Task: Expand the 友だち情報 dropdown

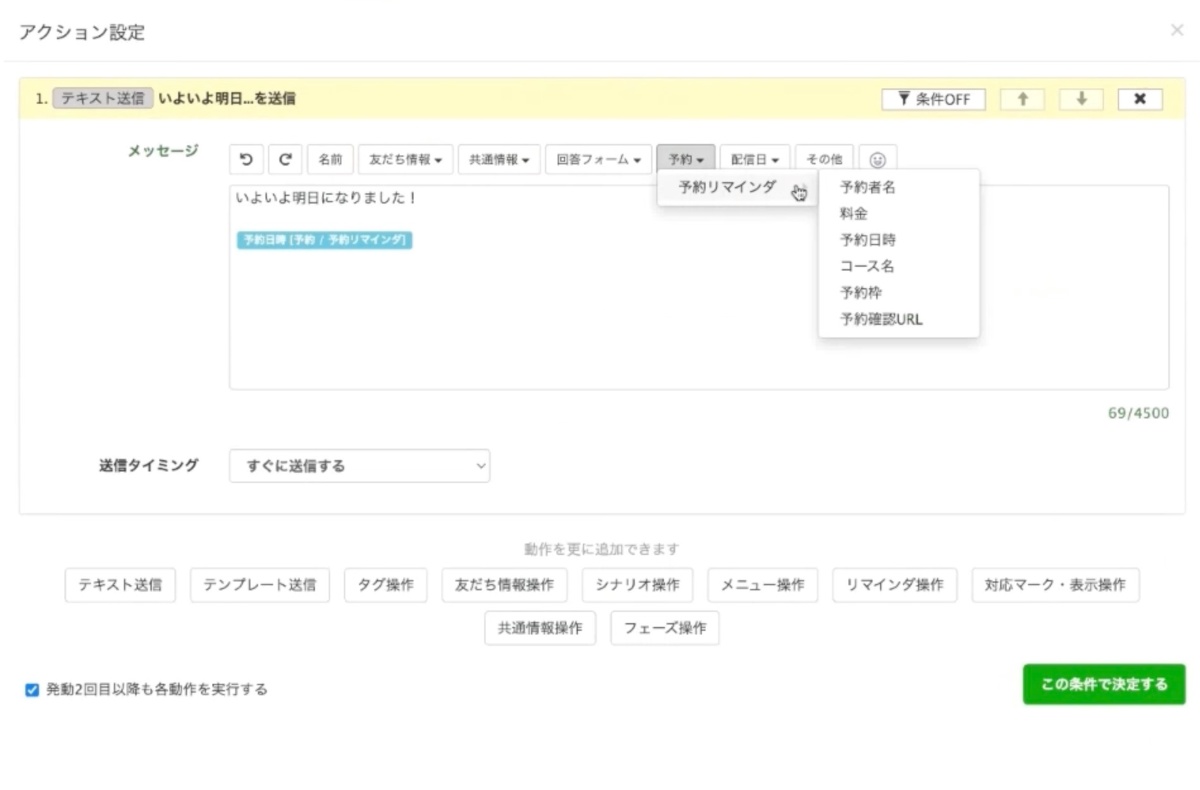Action: (405, 159)
